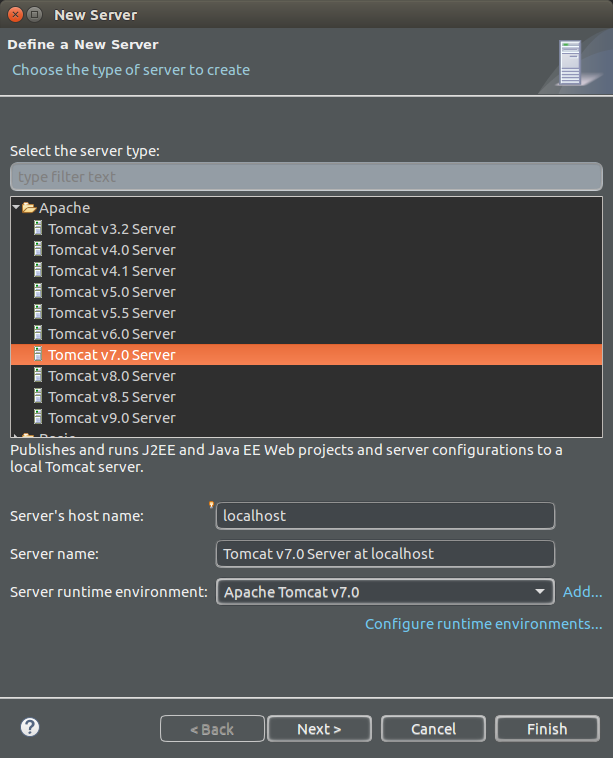
Task: Click the disabled < Back button
Action: (212, 729)
